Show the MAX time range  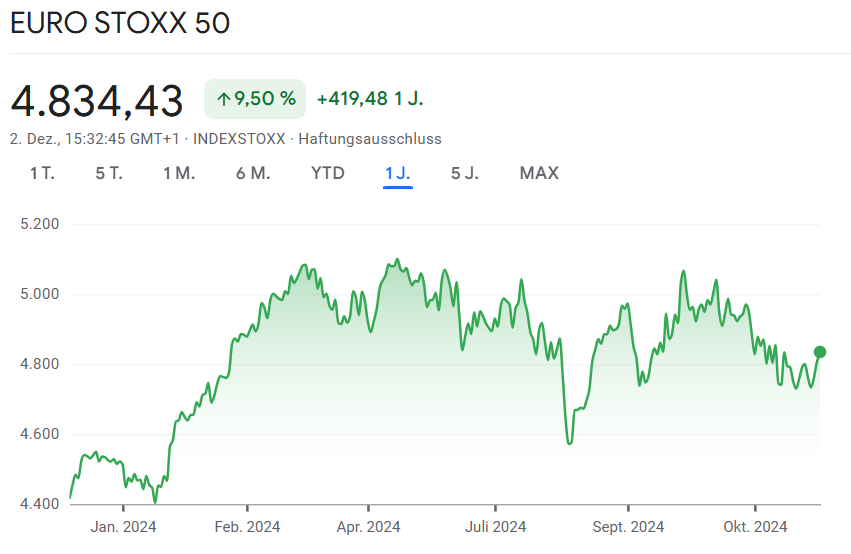pyautogui.click(x=539, y=174)
